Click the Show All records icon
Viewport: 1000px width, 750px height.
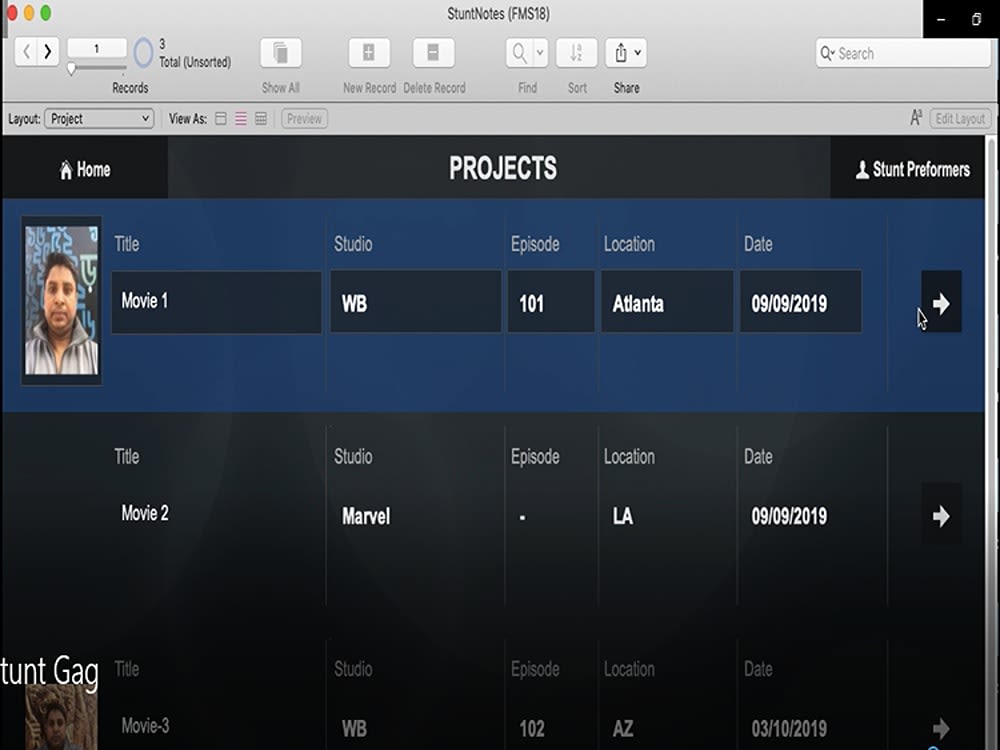click(x=280, y=52)
